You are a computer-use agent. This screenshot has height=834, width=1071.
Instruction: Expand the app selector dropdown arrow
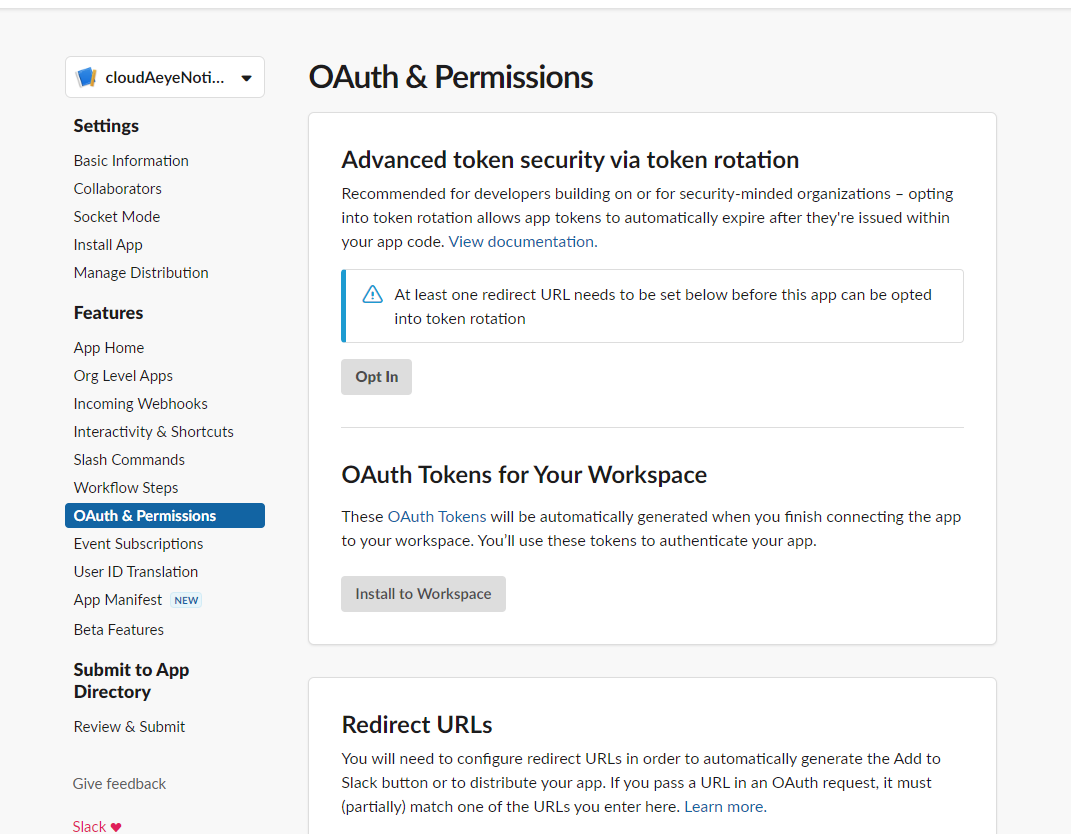click(x=247, y=78)
